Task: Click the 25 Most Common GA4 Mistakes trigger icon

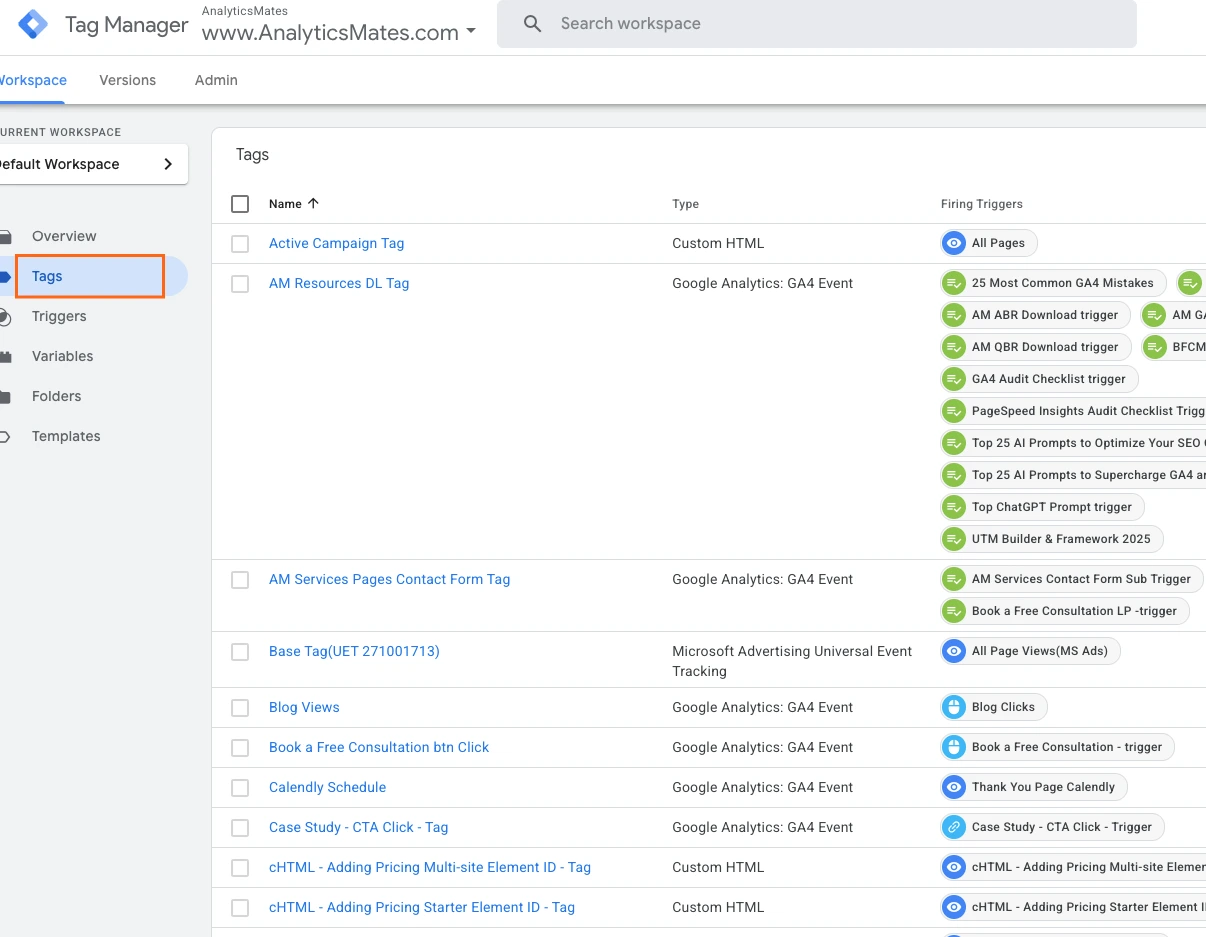Action: tap(954, 283)
